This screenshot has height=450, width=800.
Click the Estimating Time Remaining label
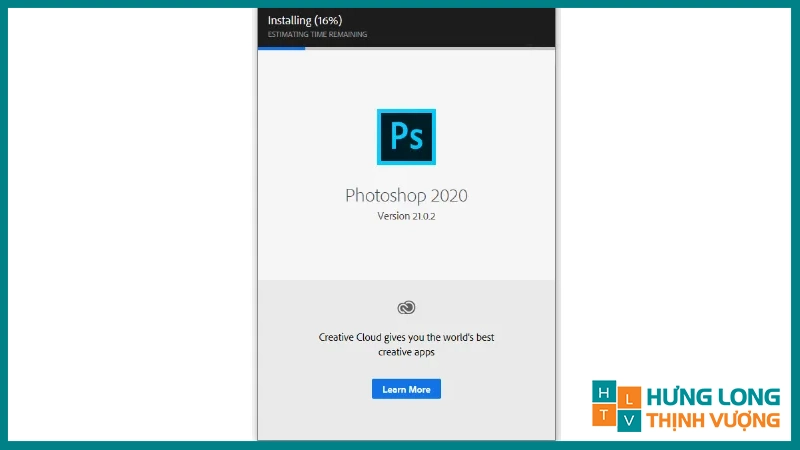pyautogui.click(x=317, y=35)
